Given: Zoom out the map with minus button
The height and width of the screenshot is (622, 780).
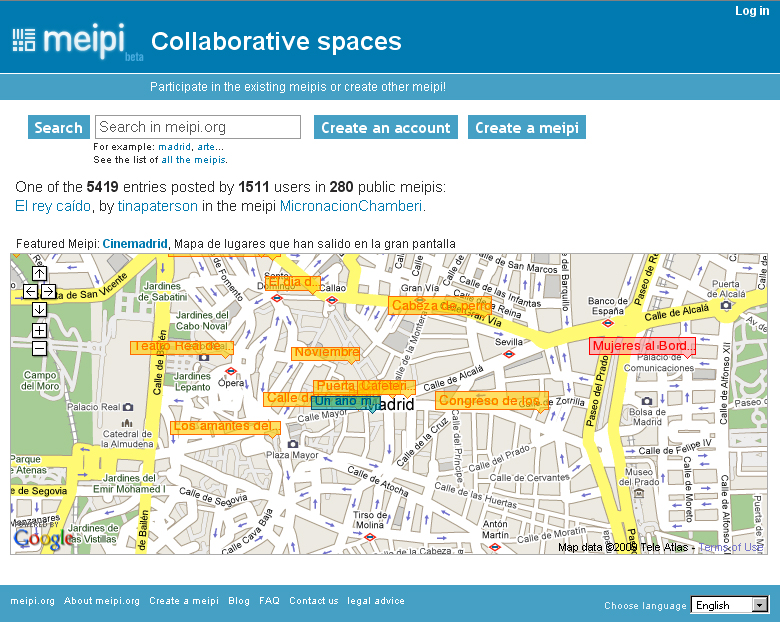Looking at the screenshot, I should 39,348.
